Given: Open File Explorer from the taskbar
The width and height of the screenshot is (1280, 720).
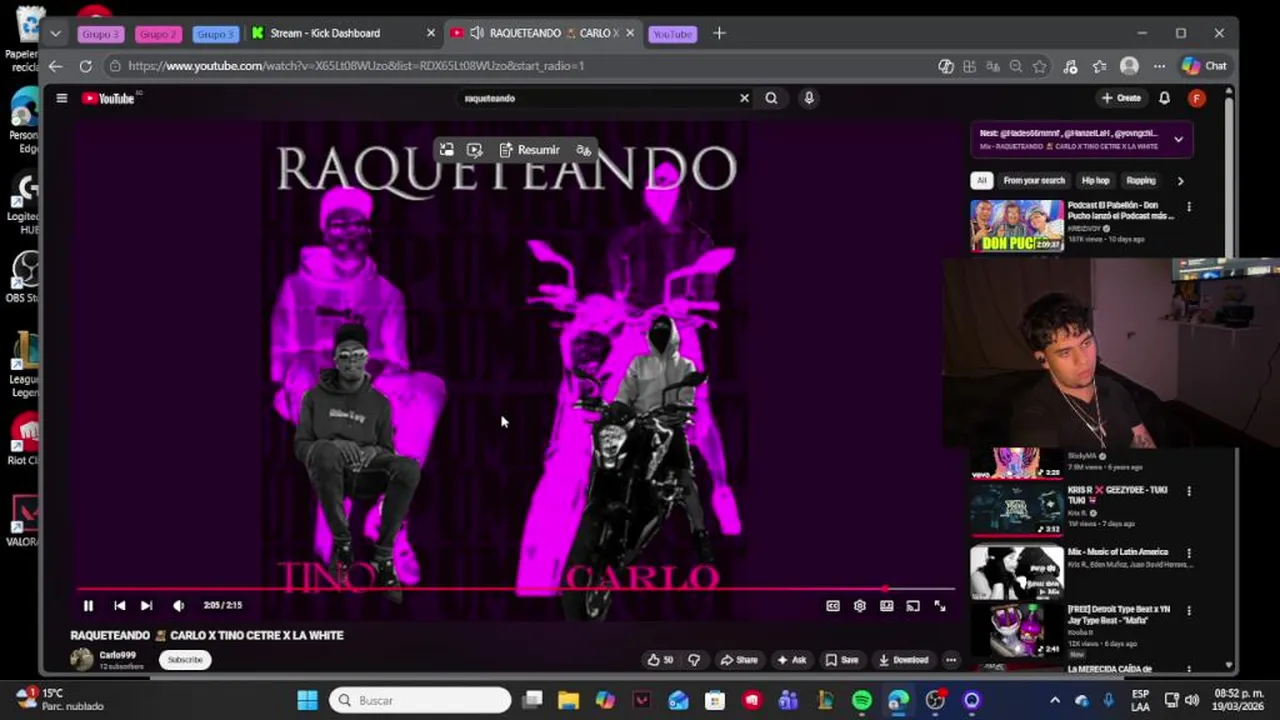Looking at the screenshot, I should [568, 700].
